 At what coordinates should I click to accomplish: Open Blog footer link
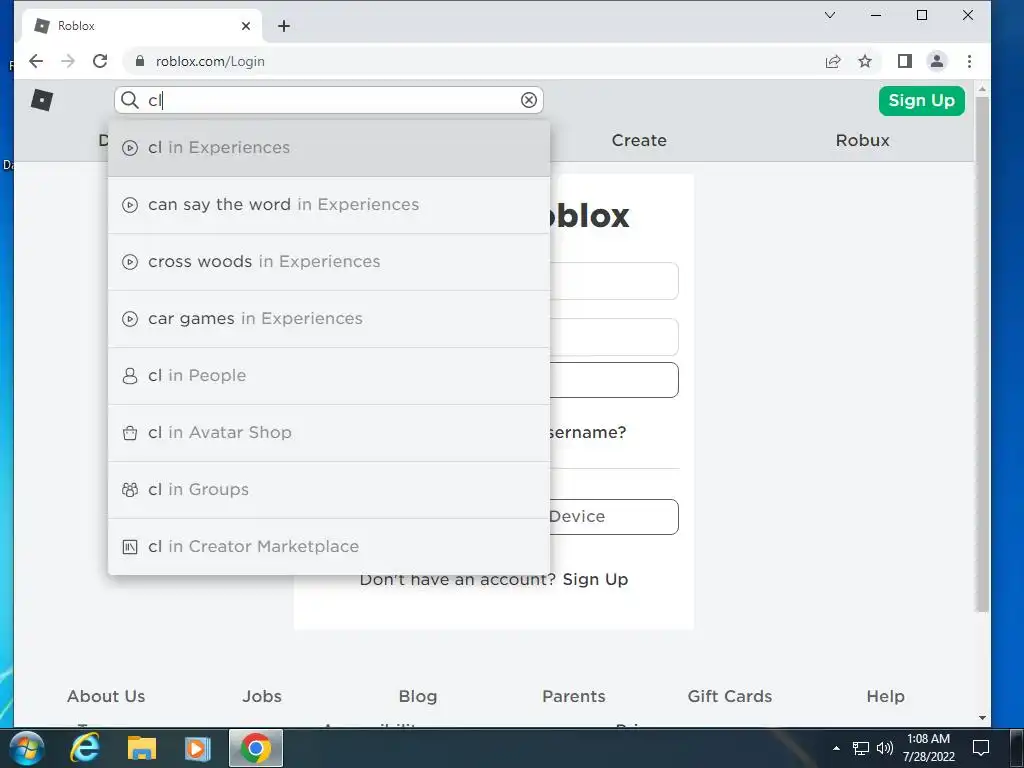(418, 696)
